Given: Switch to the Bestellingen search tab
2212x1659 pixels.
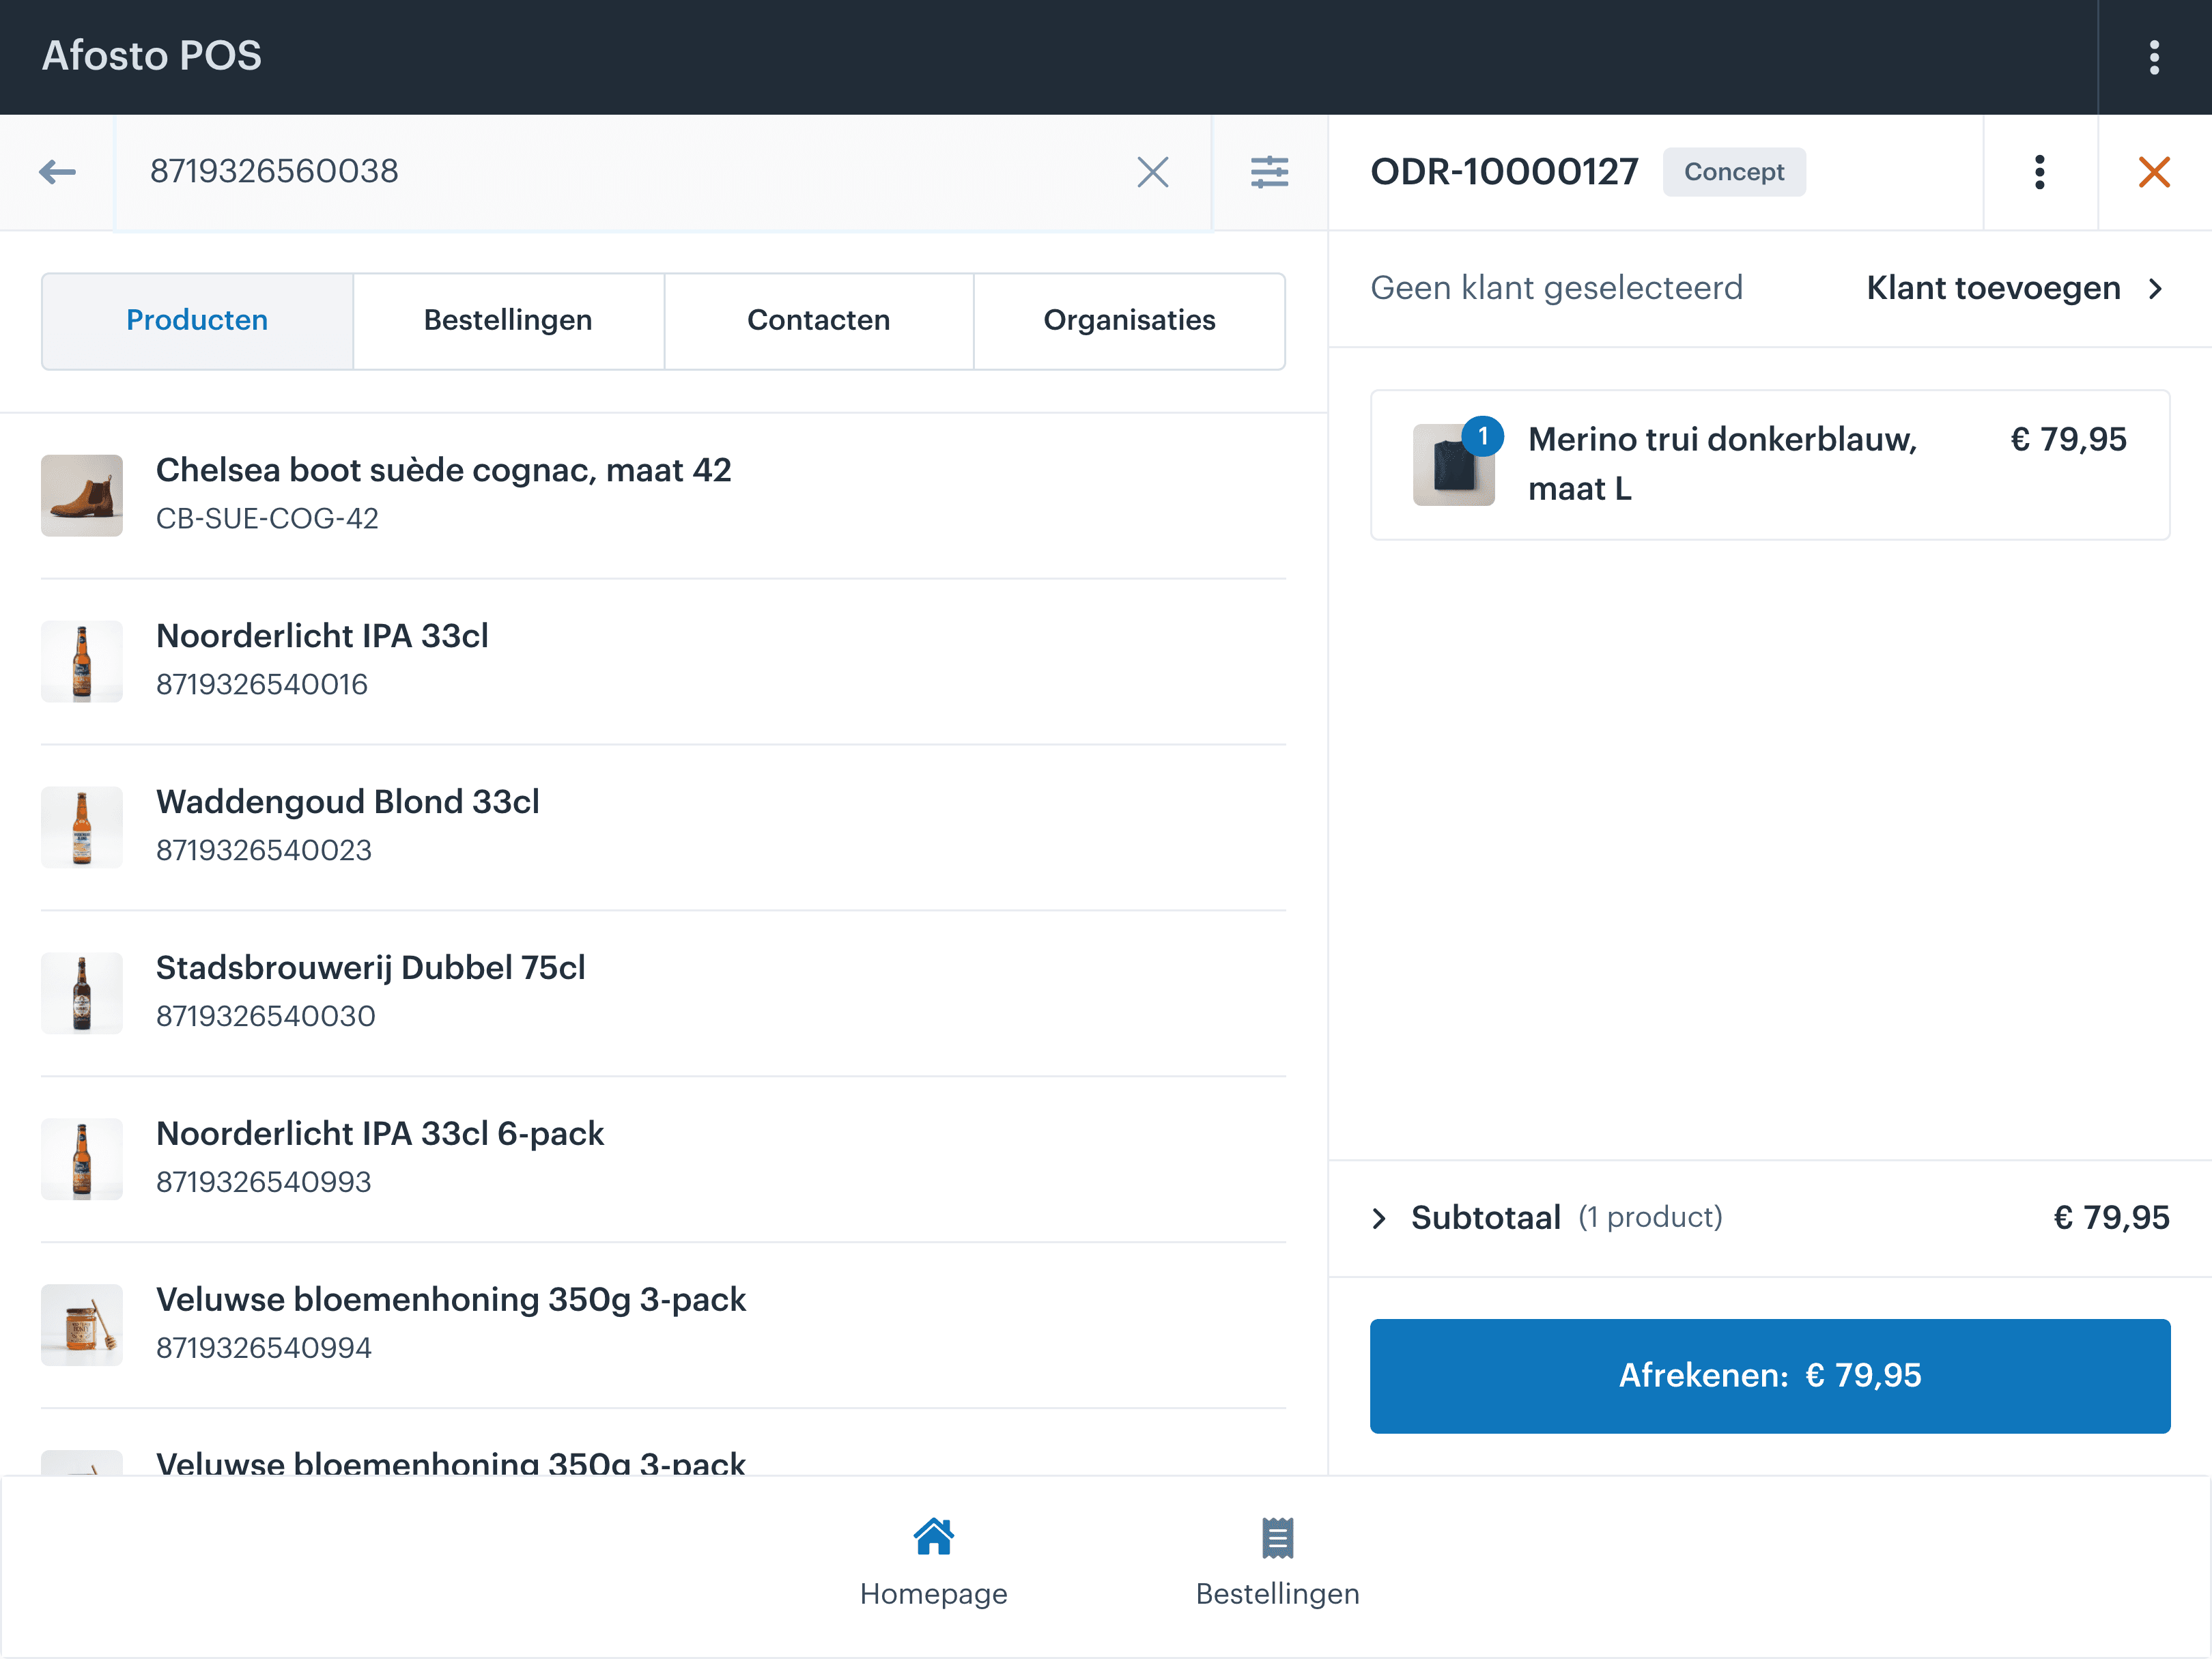Looking at the screenshot, I should pyautogui.click(x=508, y=321).
